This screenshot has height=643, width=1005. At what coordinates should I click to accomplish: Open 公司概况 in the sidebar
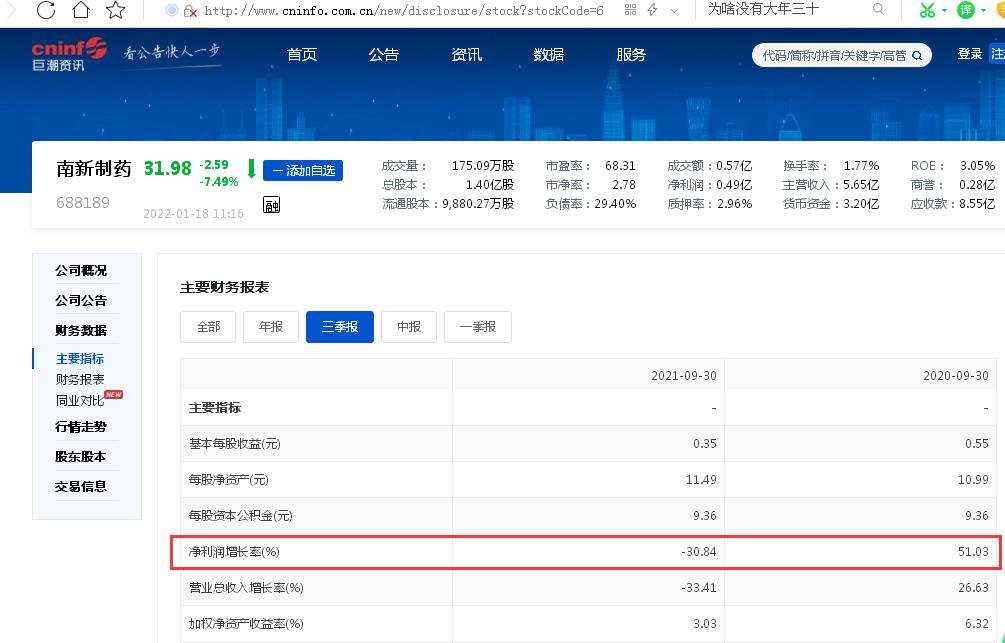pos(81,271)
